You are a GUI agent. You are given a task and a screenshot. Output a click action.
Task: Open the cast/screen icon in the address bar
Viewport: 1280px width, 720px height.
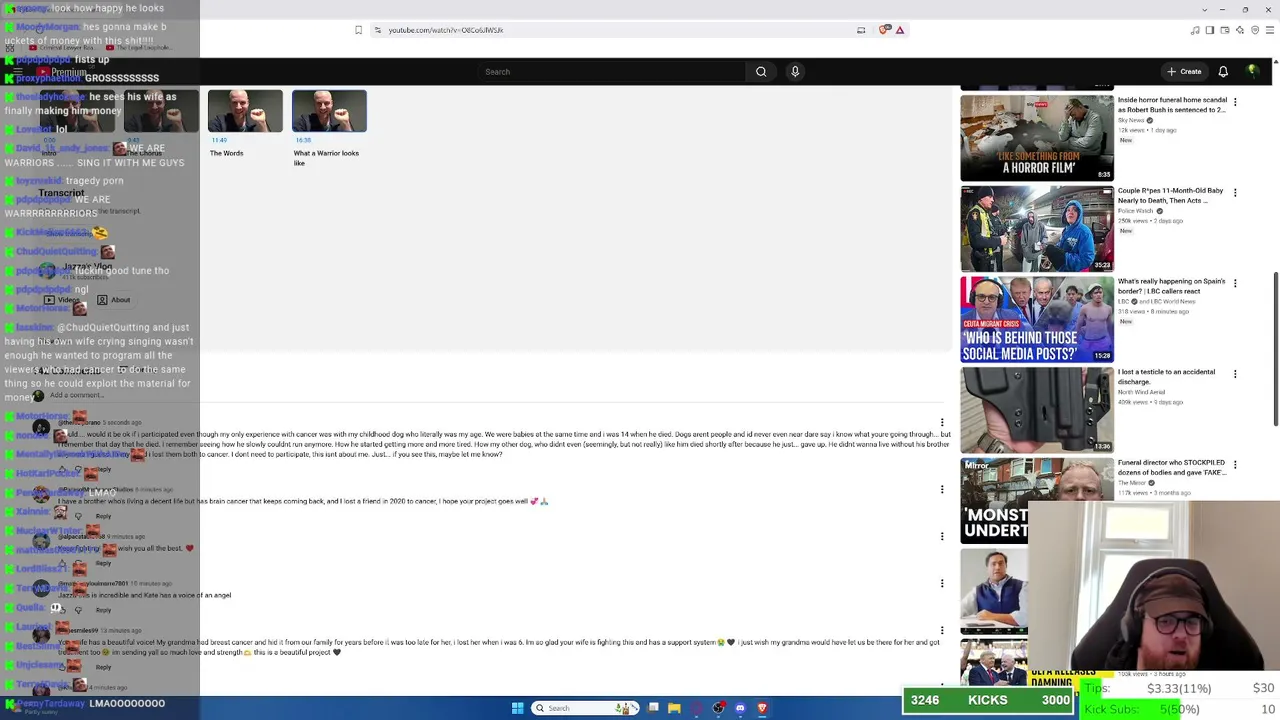[861, 30]
